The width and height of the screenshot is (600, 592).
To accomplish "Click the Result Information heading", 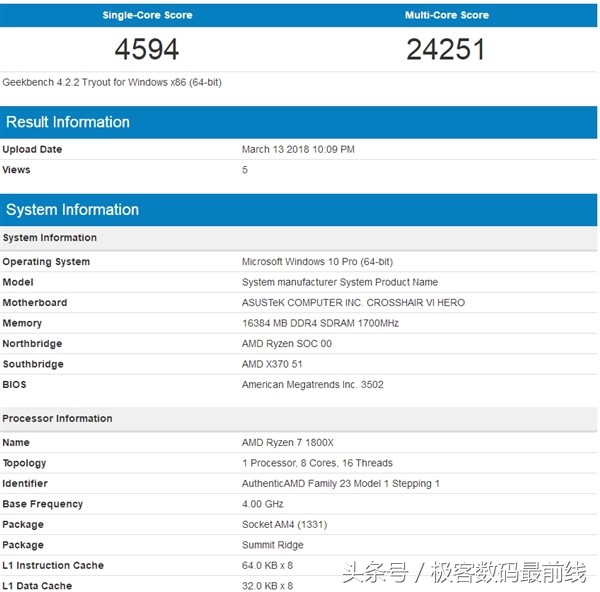I will click(68, 122).
